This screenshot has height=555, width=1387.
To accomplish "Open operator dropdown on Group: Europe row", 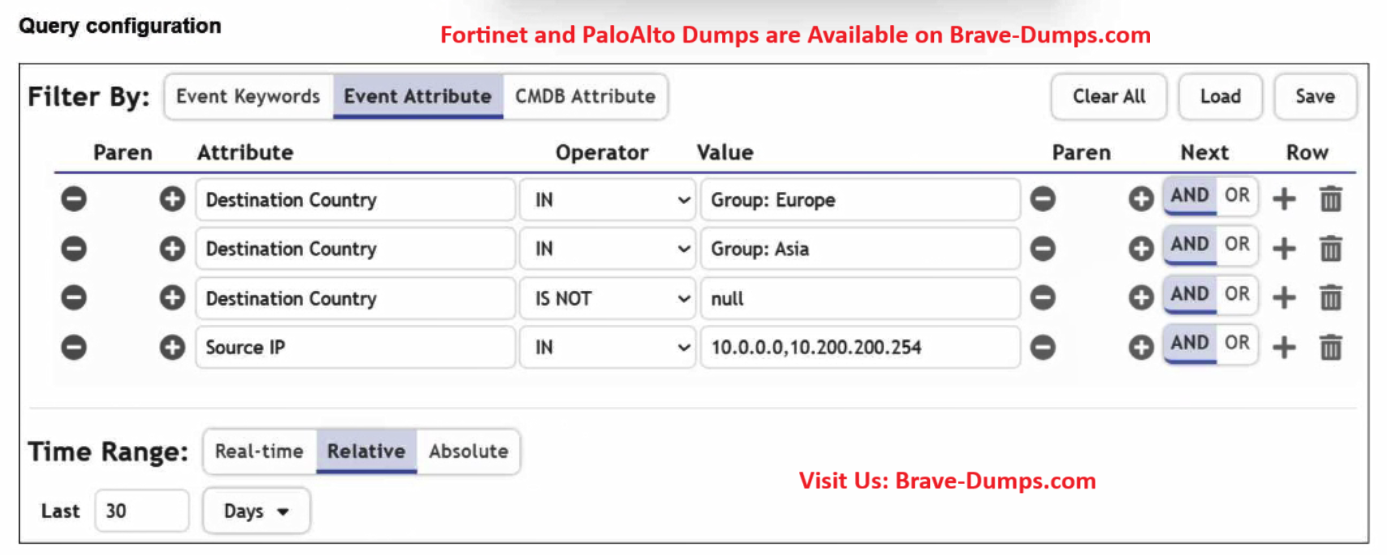I will (606, 200).
